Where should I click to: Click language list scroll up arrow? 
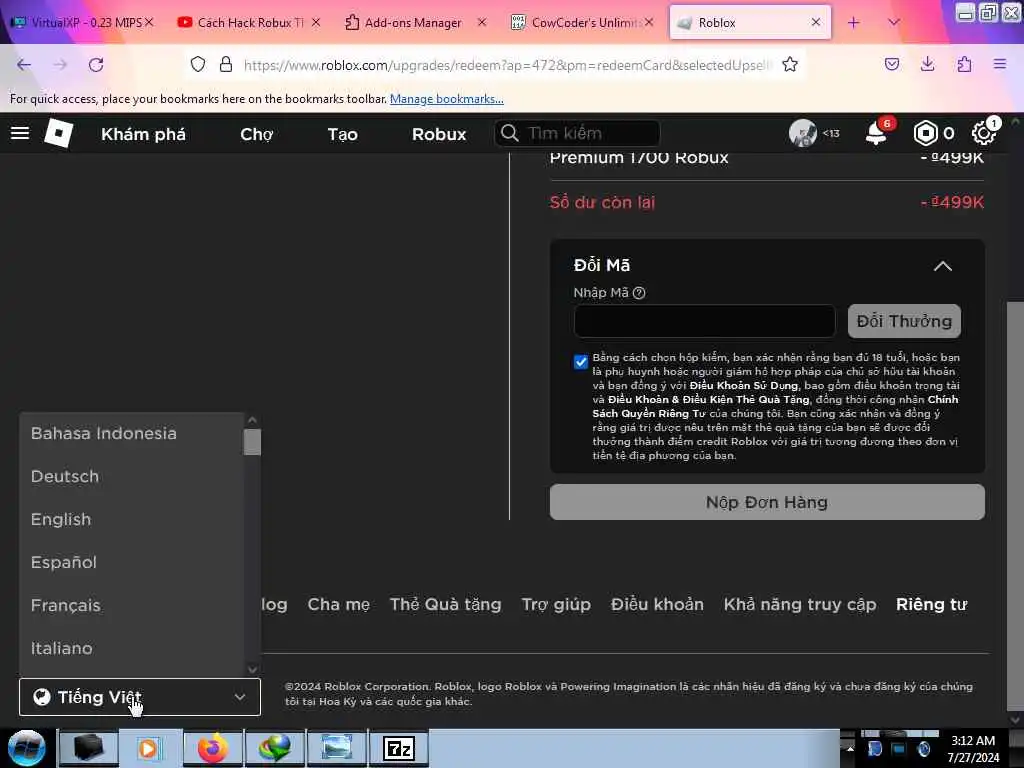point(252,421)
